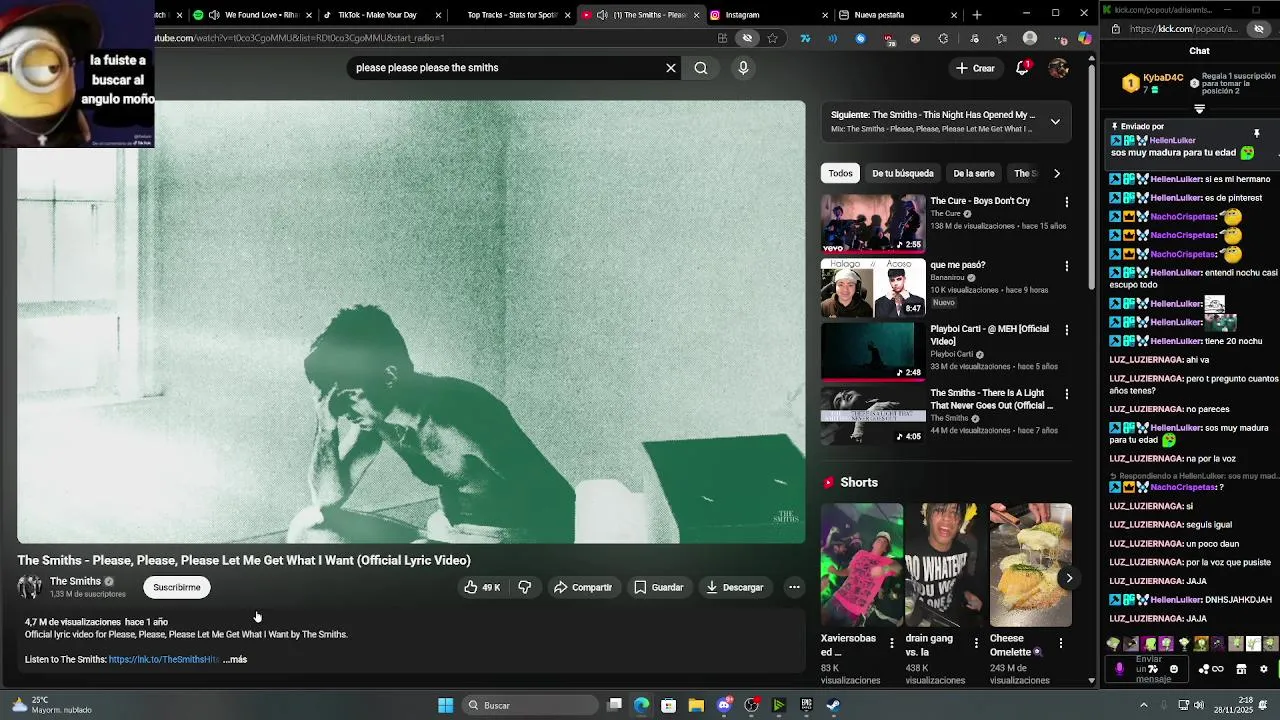Open the lnk.to/TheSmithsHits link

(x=164, y=660)
